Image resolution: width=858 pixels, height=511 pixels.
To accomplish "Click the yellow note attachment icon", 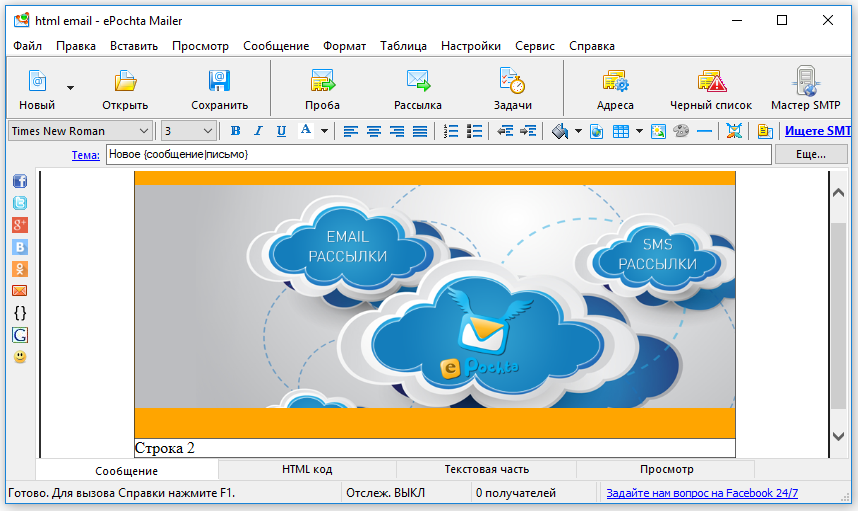I will [765, 131].
